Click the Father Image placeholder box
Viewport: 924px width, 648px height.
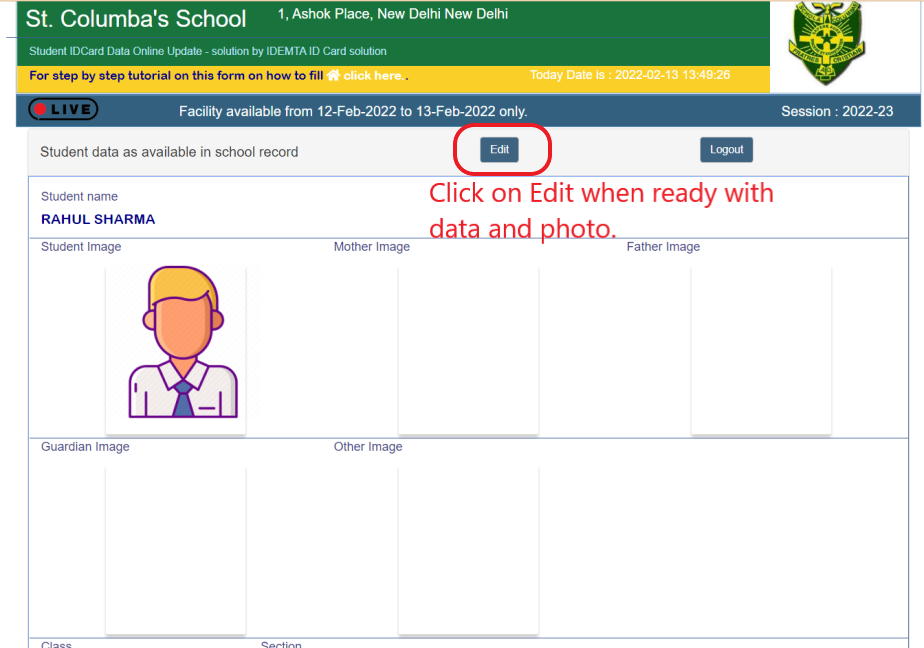click(761, 350)
